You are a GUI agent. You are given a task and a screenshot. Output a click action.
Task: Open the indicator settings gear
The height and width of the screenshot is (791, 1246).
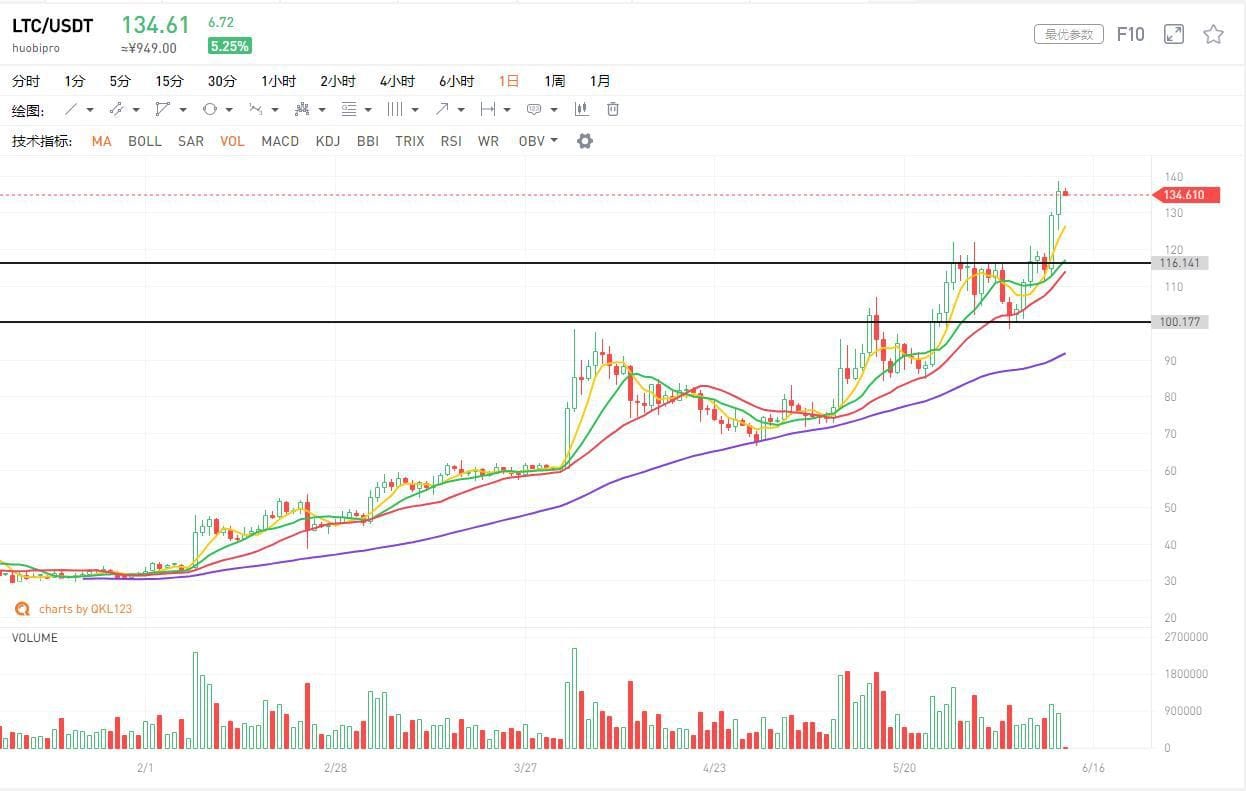point(584,141)
